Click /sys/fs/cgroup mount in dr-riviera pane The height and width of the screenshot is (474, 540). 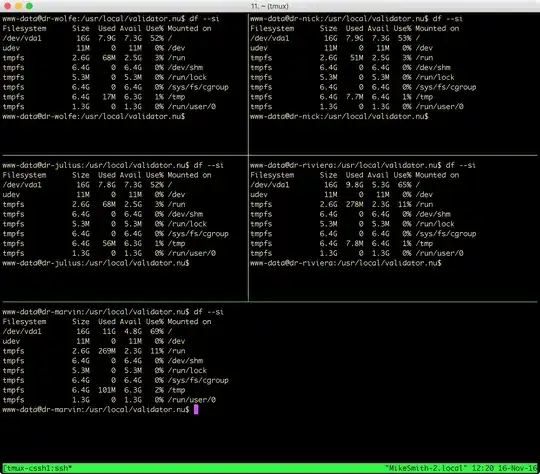446,234
